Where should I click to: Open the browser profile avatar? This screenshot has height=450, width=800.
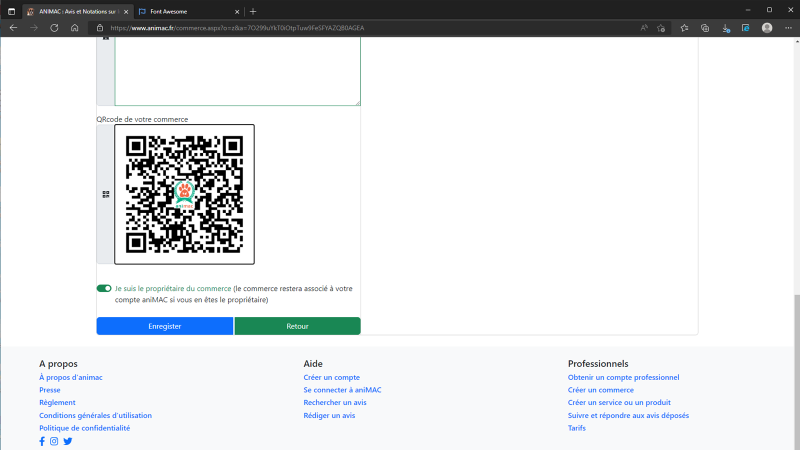tap(767, 28)
